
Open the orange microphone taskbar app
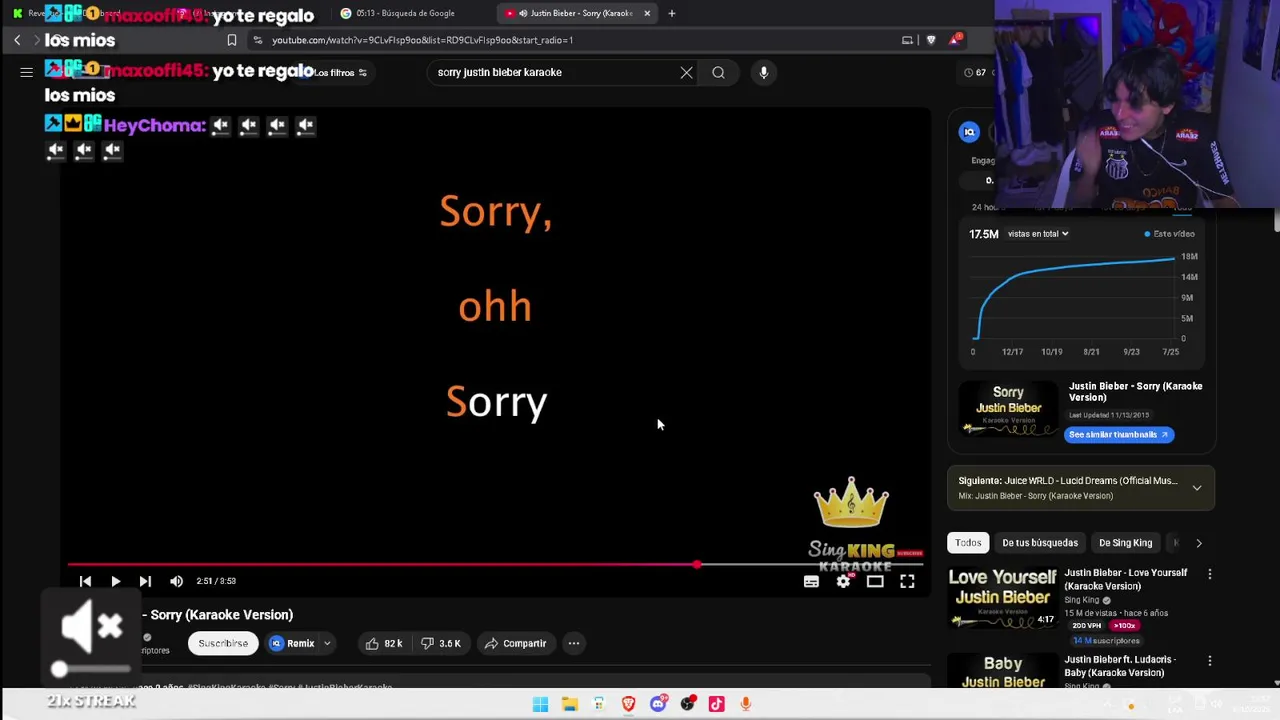pos(745,704)
